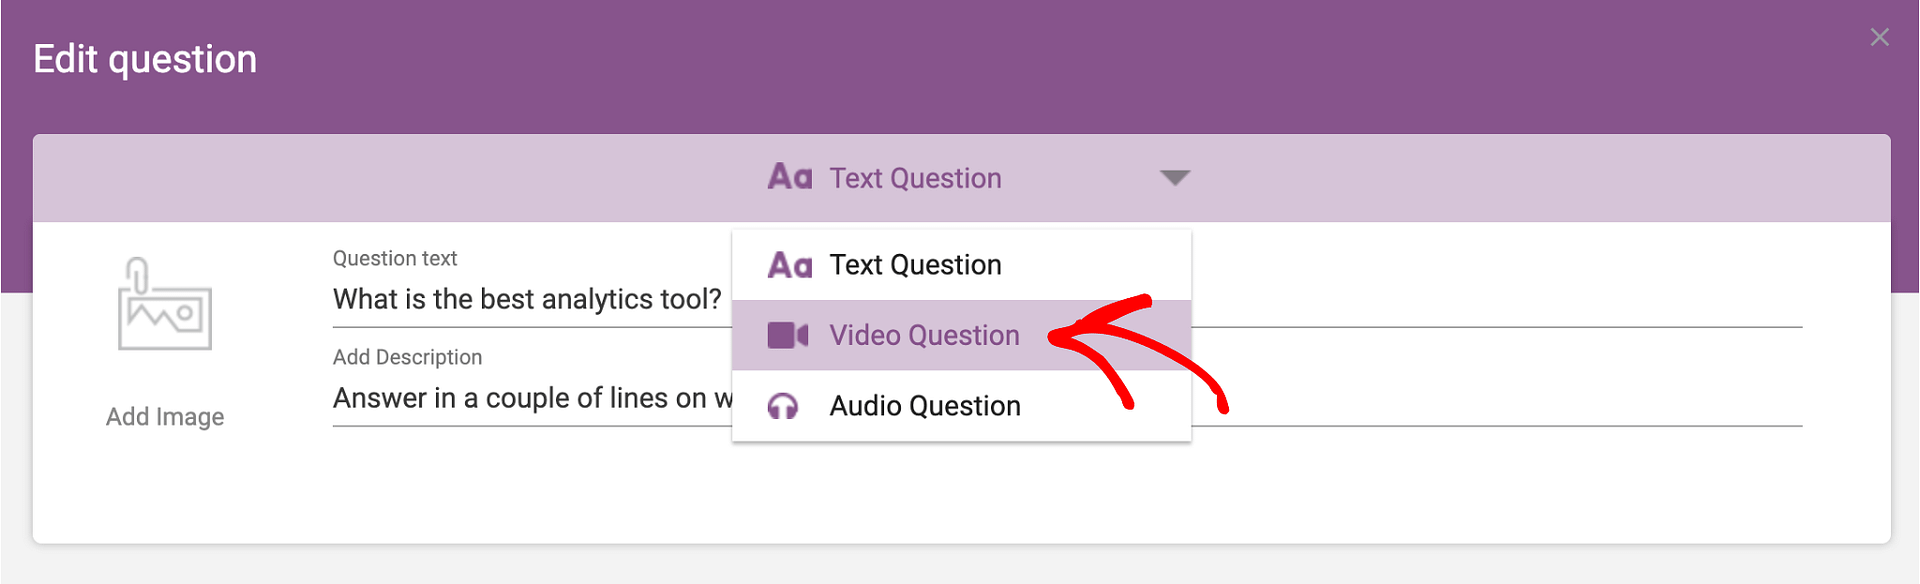The width and height of the screenshot is (1920, 584).
Task: Click the video camera icon
Action: click(x=787, y=336)
